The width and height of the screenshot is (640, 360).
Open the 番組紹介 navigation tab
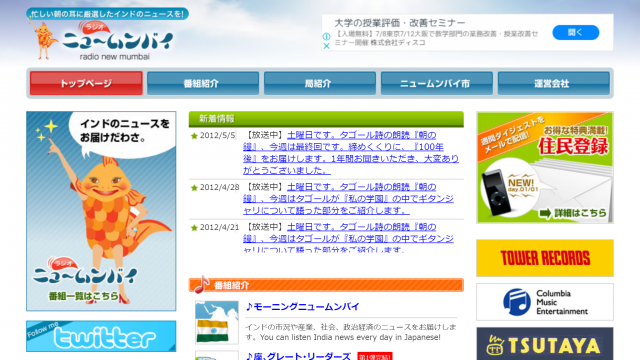(203, 83)
